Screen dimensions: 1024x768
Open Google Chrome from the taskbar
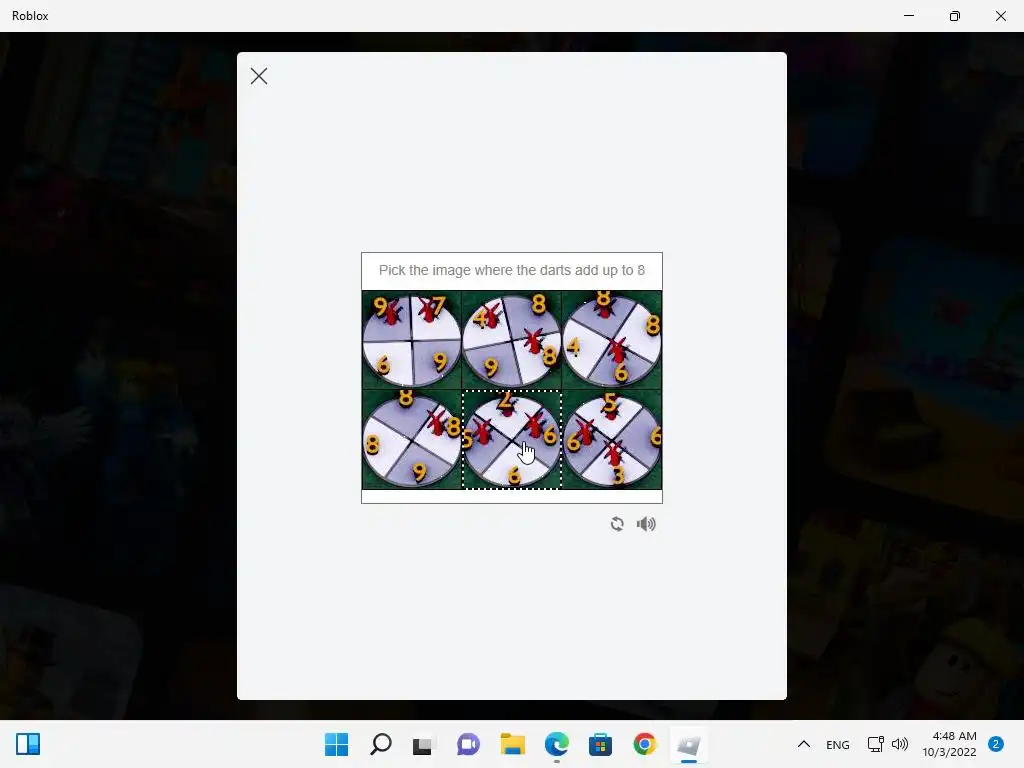pyautogui.click(x=645, y=744)
